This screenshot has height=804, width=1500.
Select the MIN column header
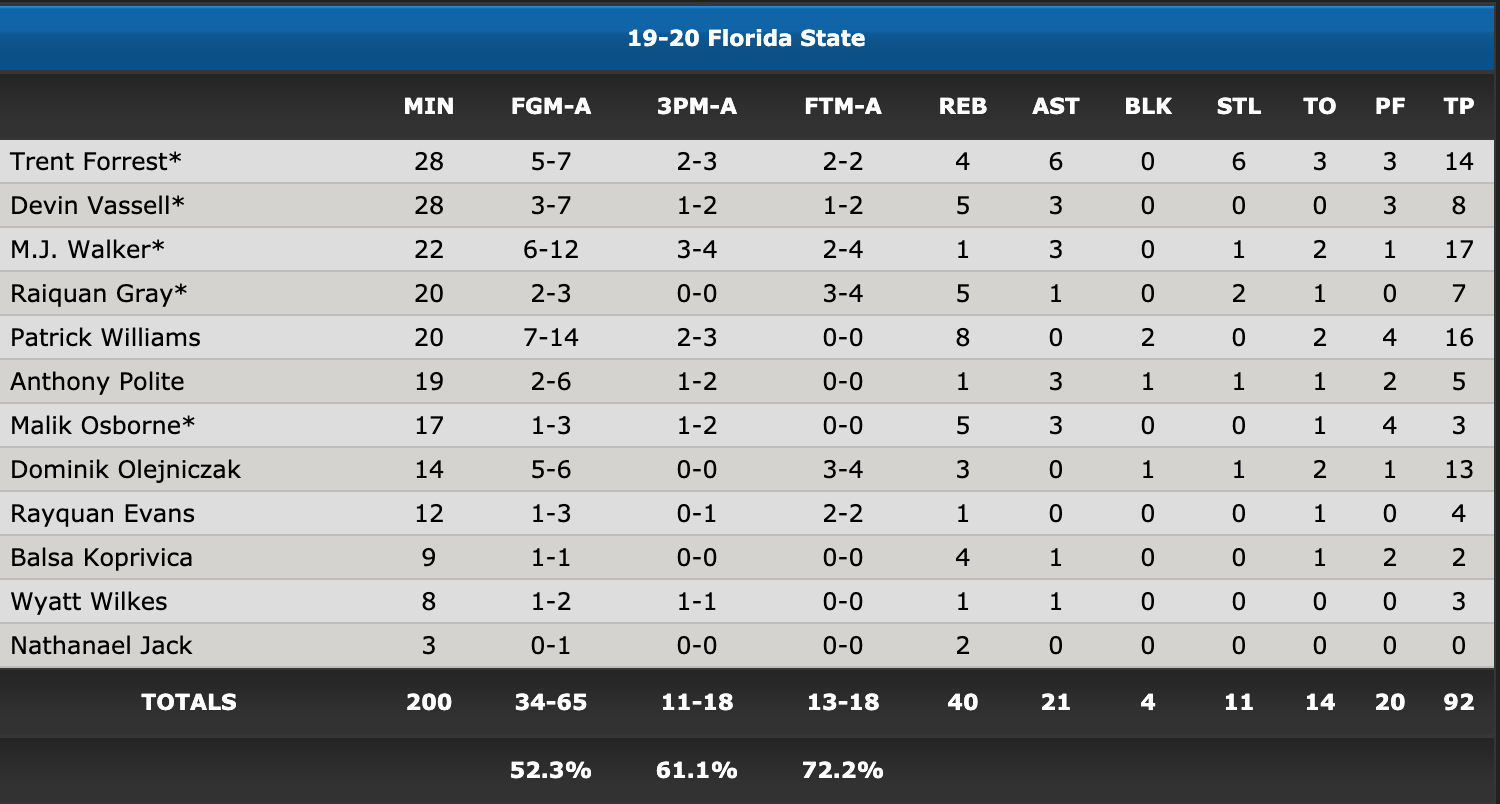pos(429,106)
